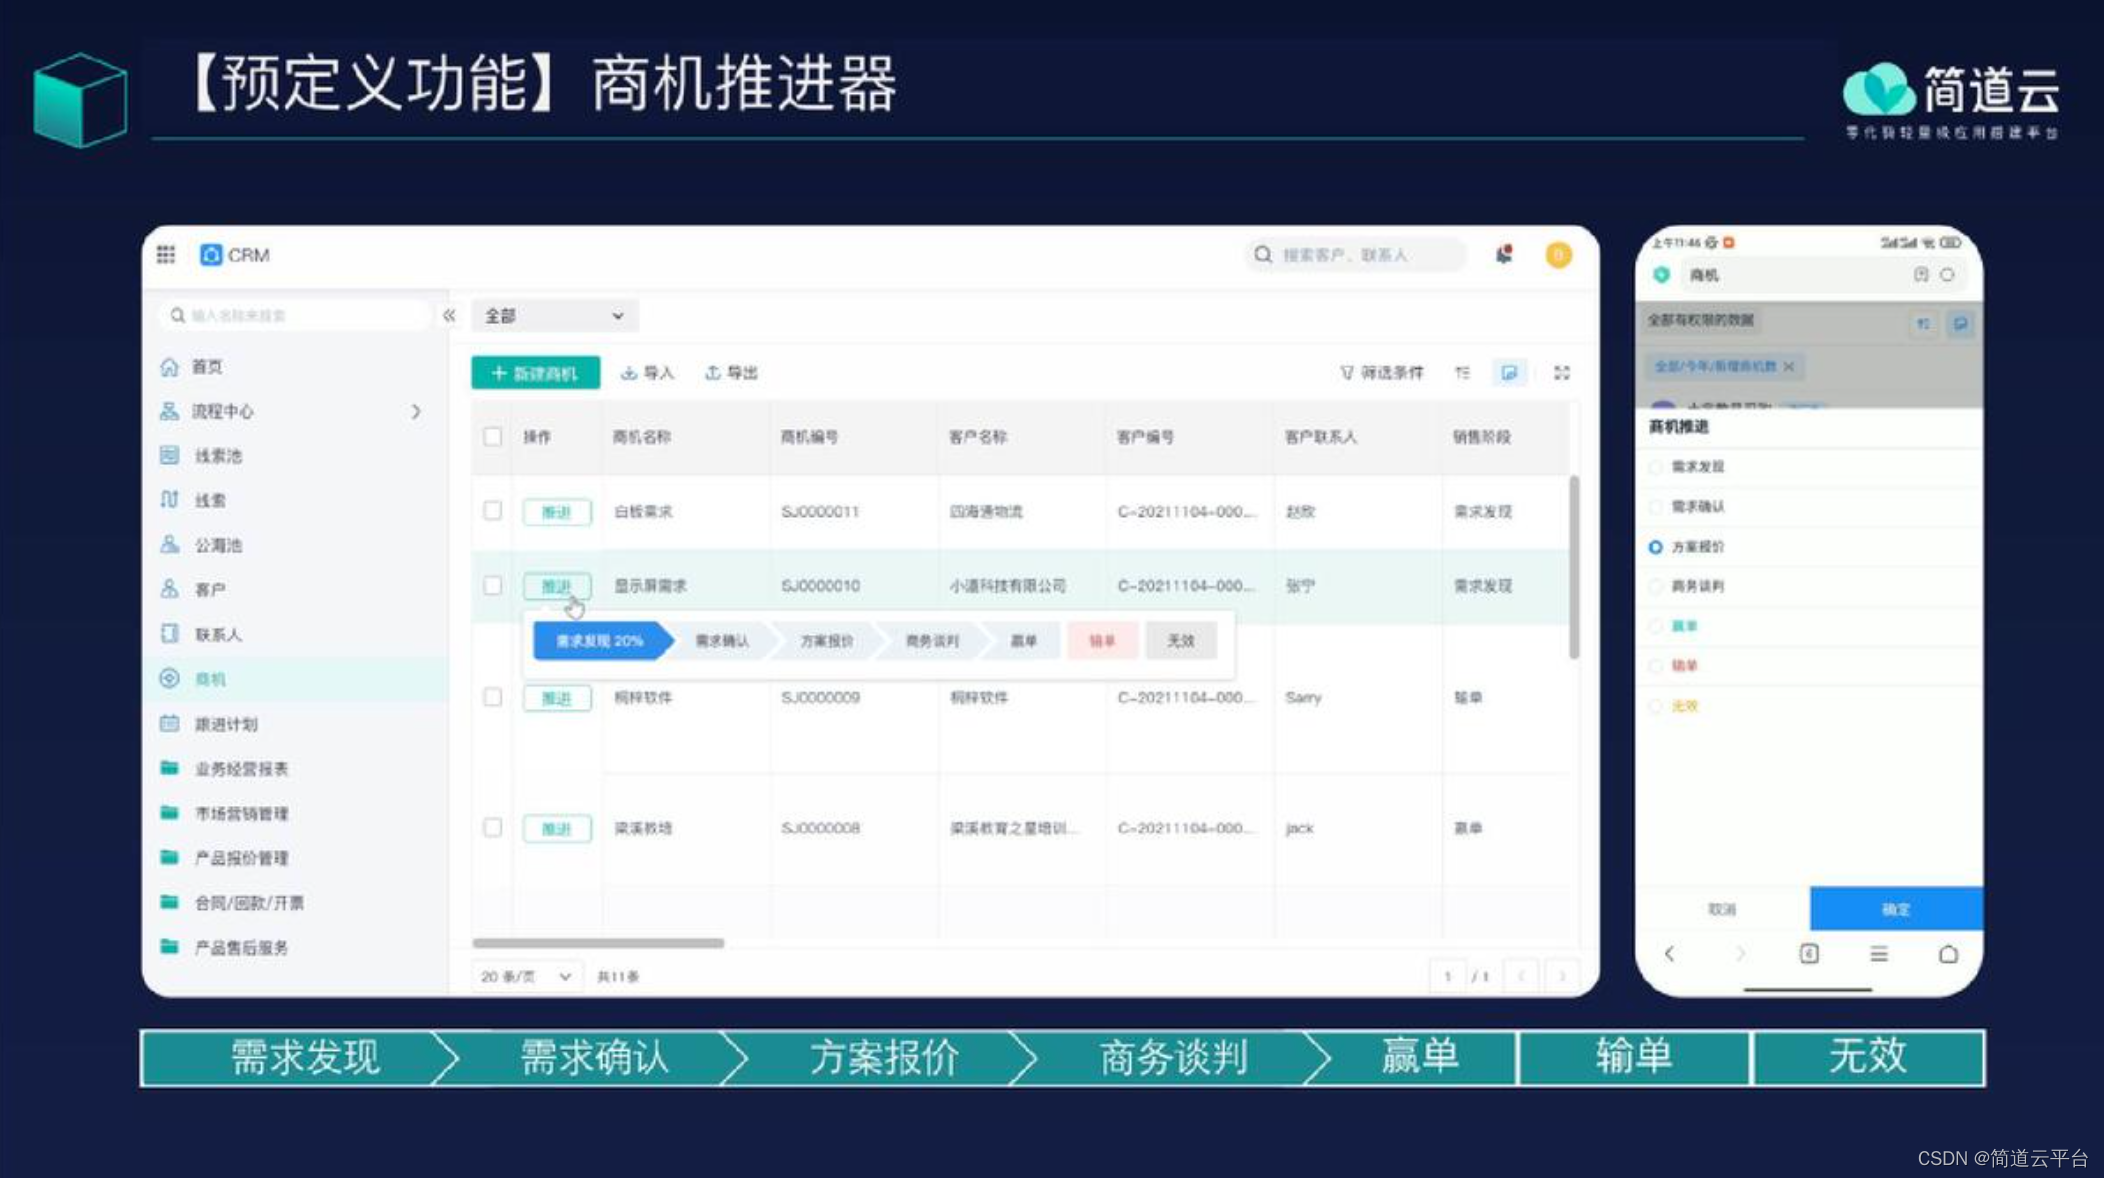Tap the 确定 confirm button on mobile
2104x1178 pixels.
(x=1896, y=909)
